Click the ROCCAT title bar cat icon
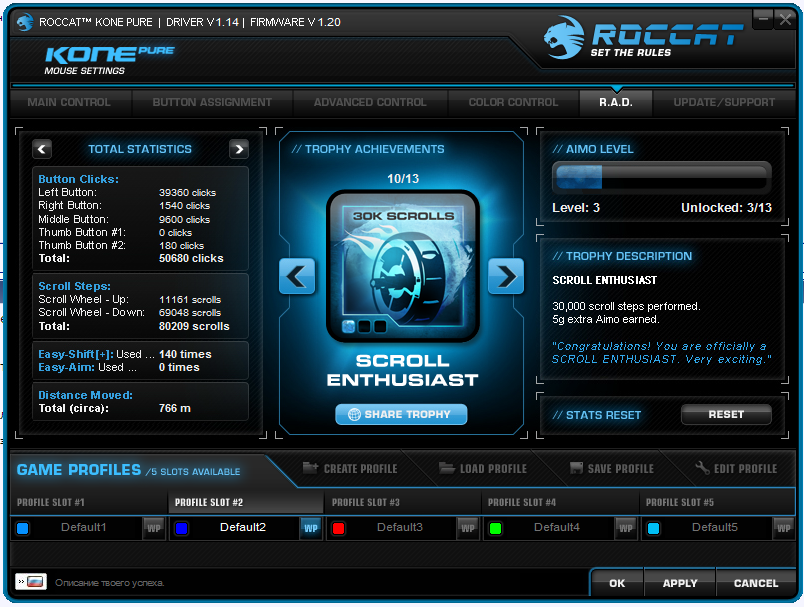 25,23
